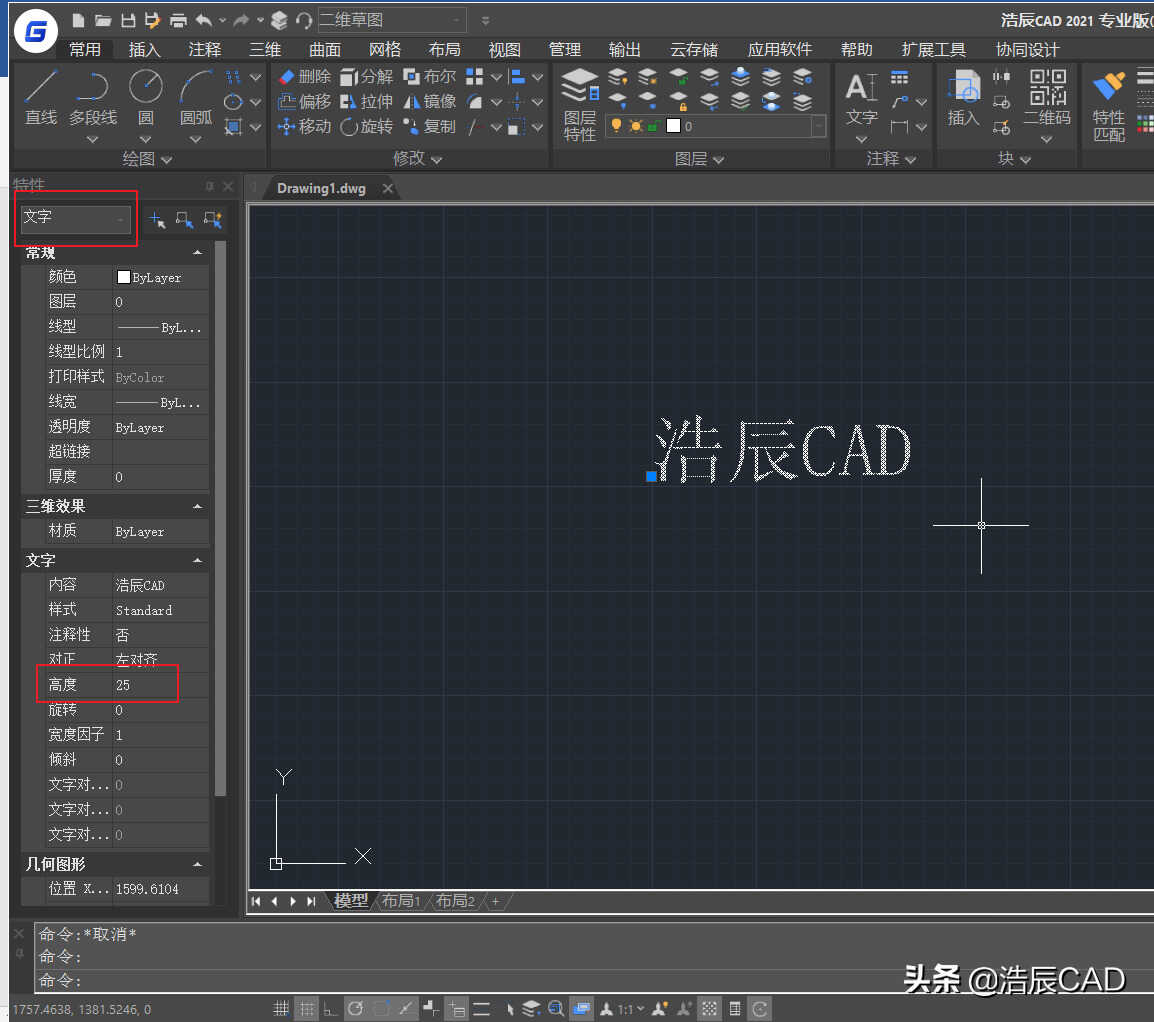Switch to the 布局1 layout tab
Viewport: 1154px width, 1022px height.
(401, 901)
